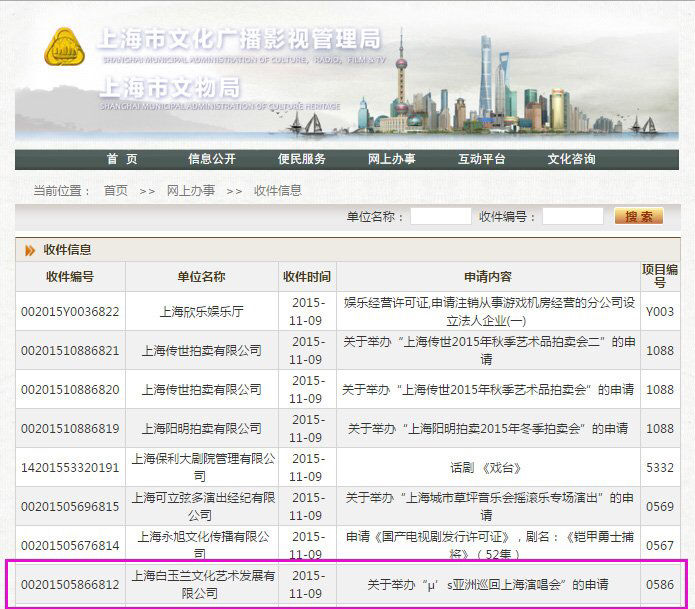Focus the 收件编号 search input field
Screen dimensions: 695x609
coord(573,216)
